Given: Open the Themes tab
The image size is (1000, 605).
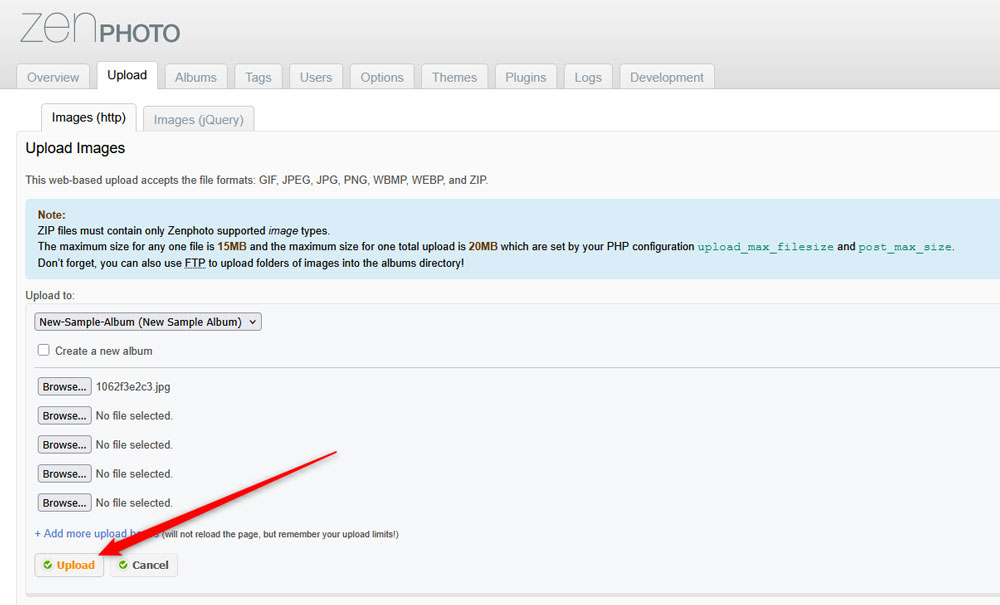Looking at the screenshot, I should click(x=454, y=76).
